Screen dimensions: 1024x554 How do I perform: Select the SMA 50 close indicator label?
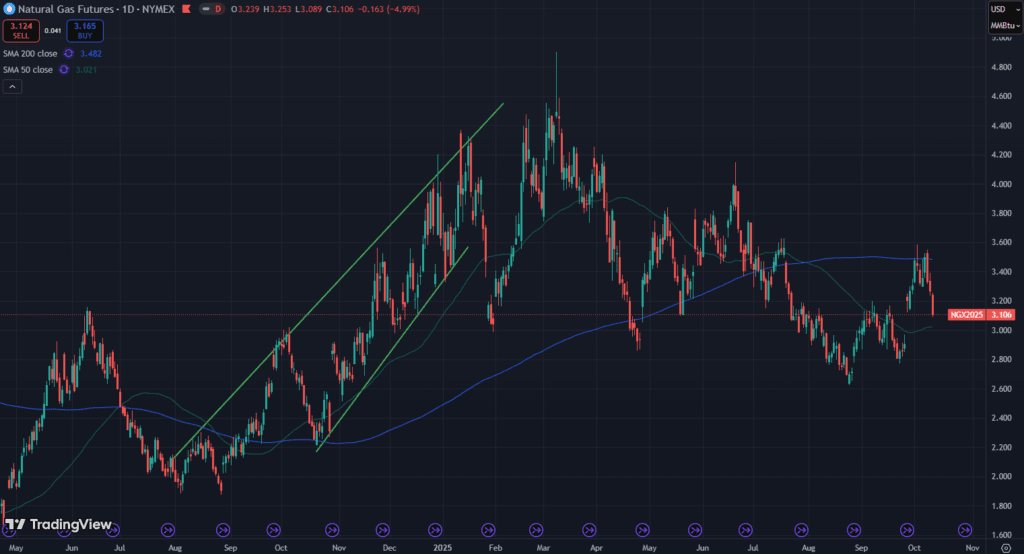point(27,69)
